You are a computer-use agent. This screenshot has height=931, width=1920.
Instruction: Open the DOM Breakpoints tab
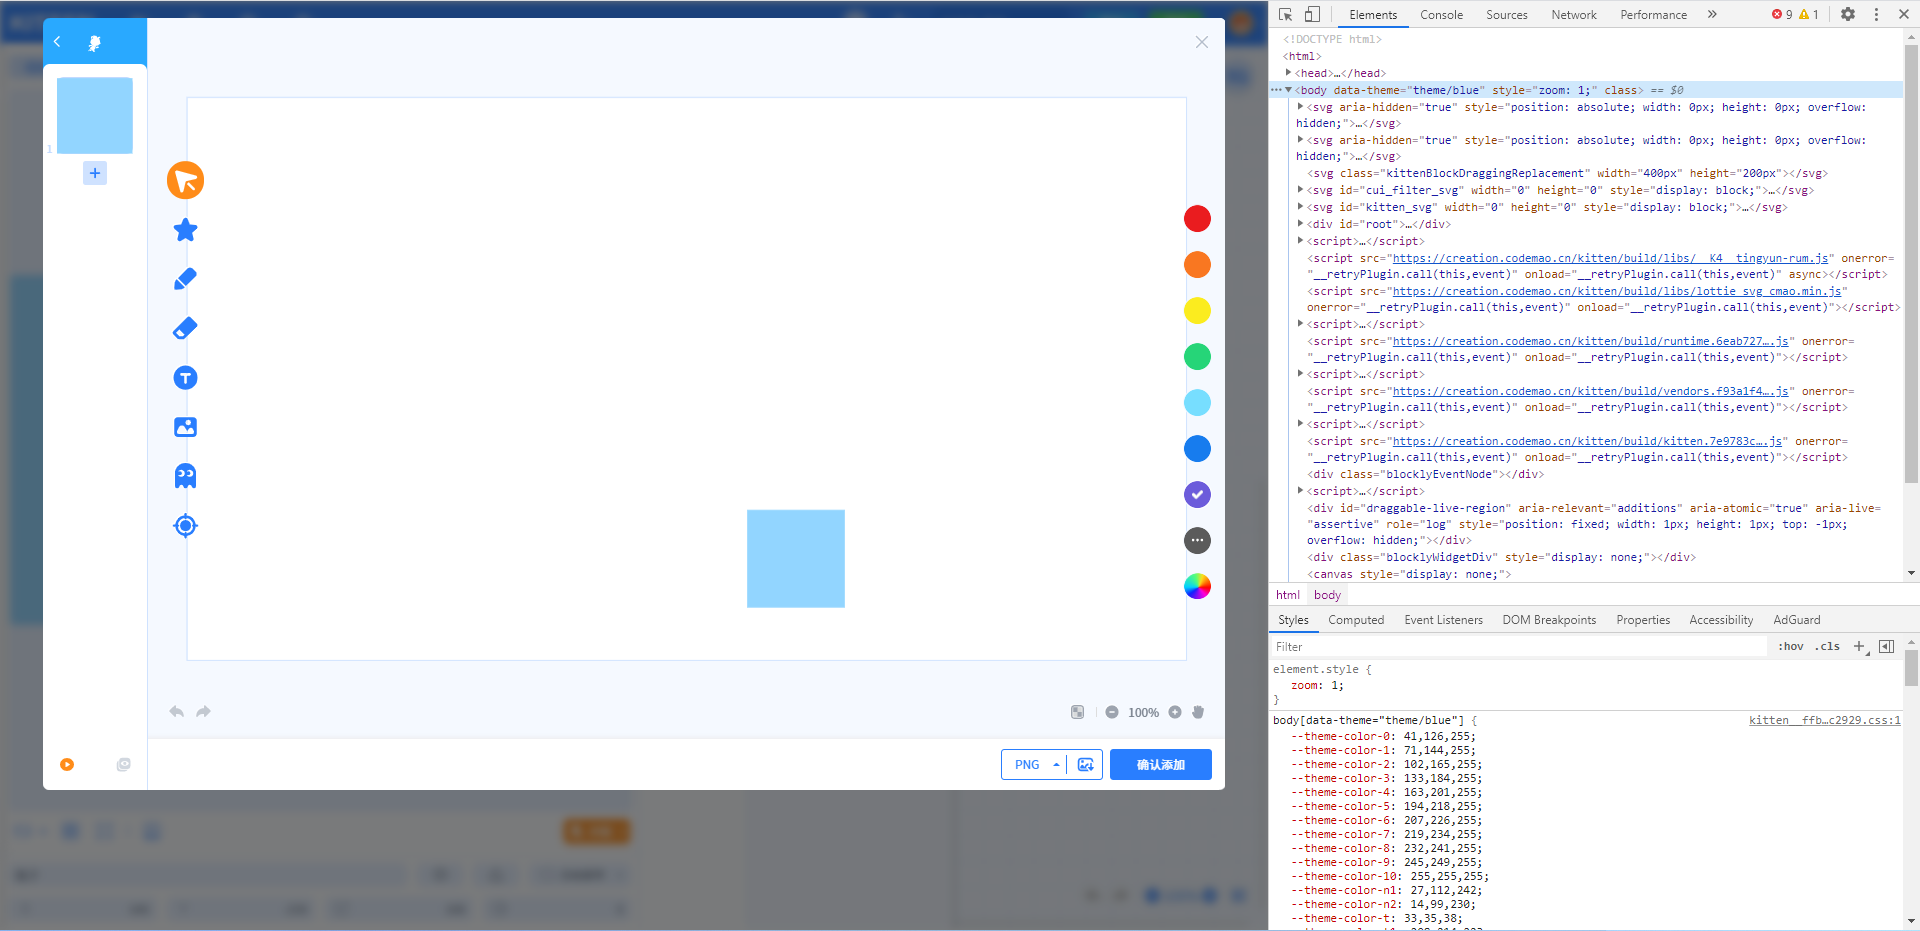[x=1549, y=620]
